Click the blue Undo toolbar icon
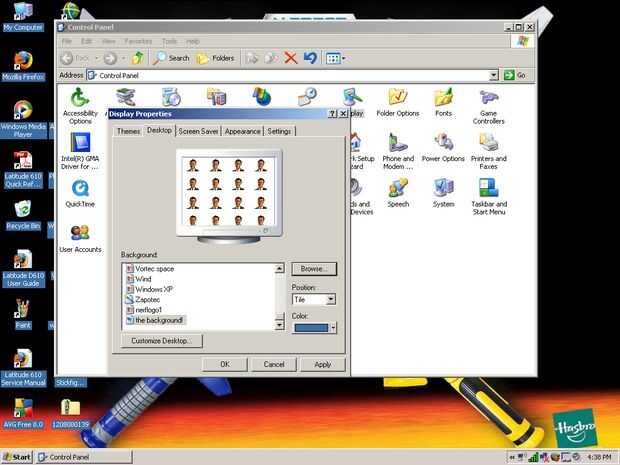Screen dimensions: 620x465 (310, 58)
